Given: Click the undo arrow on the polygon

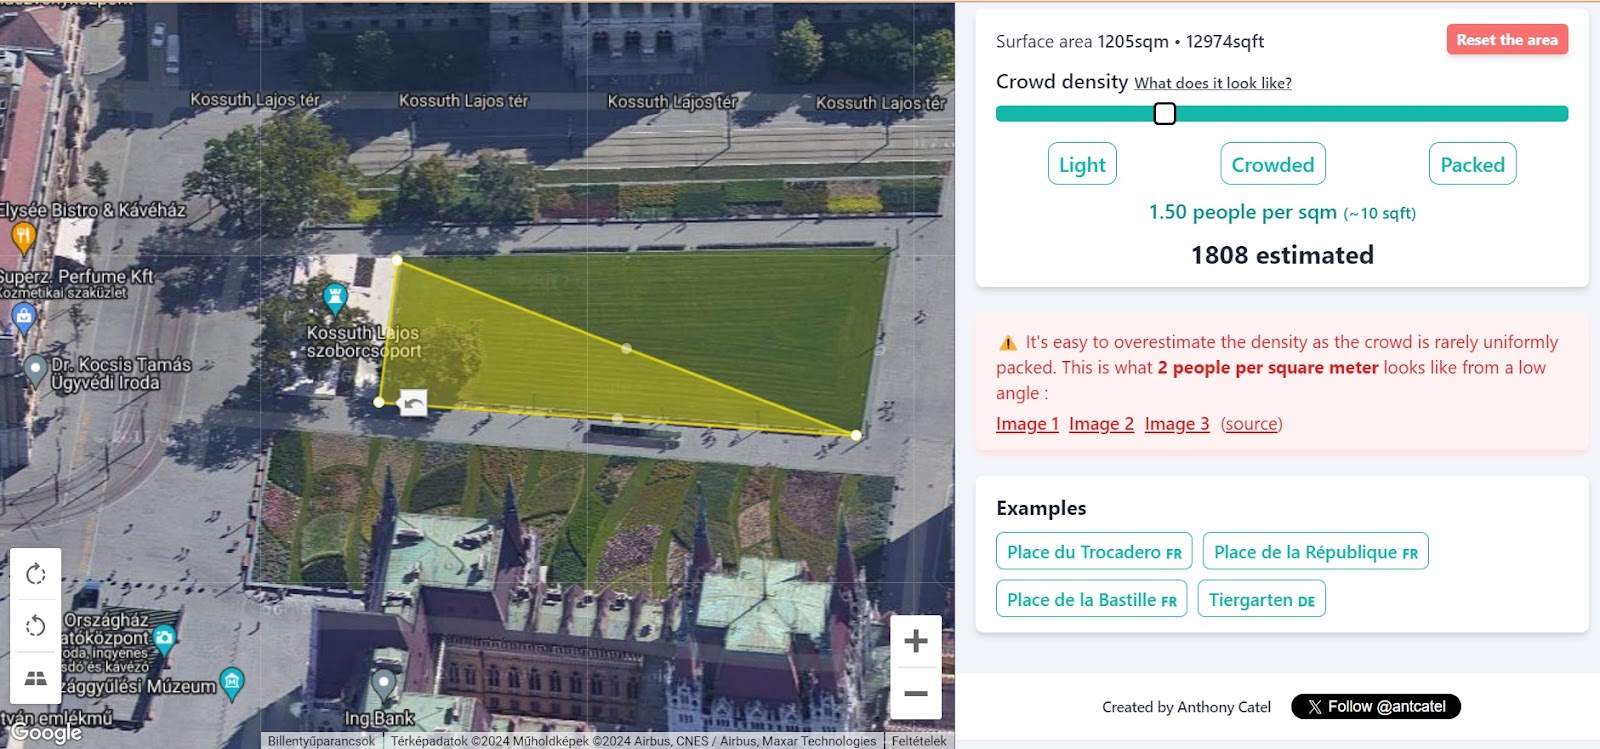Looking at the screenshot, I should [413, 403].
